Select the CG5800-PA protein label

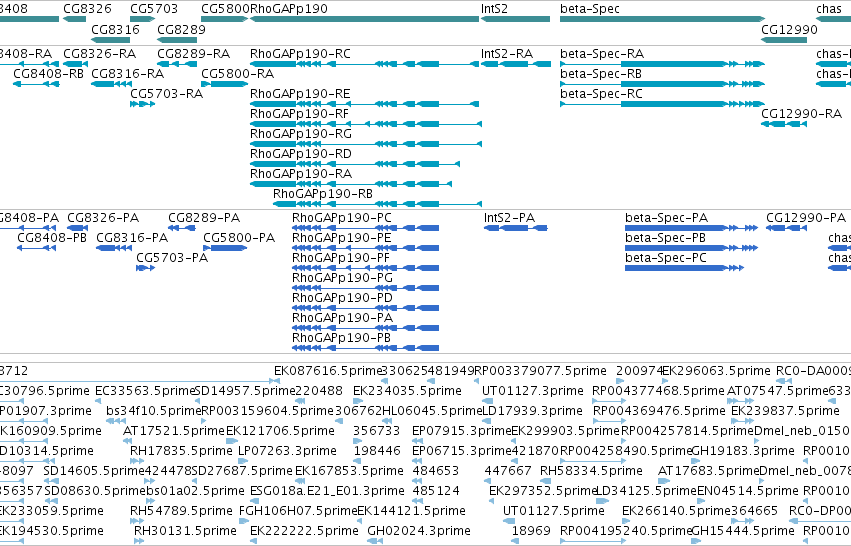239,238
